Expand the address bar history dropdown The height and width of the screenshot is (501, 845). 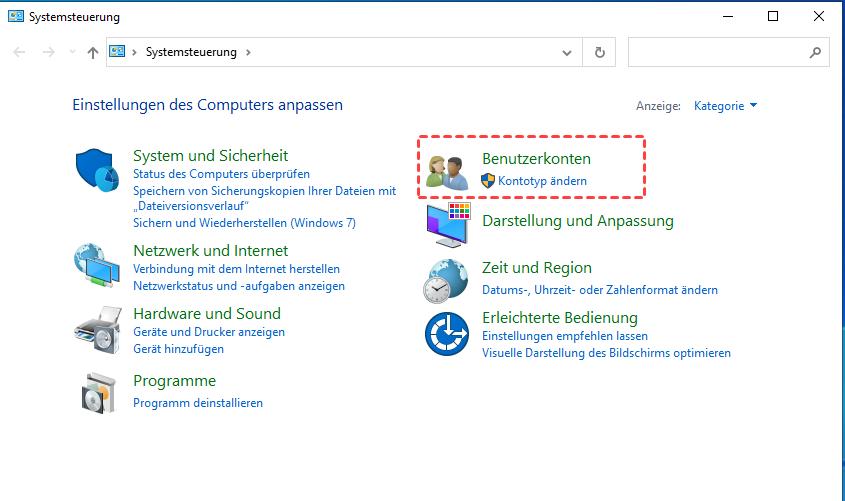pos(568,52)
